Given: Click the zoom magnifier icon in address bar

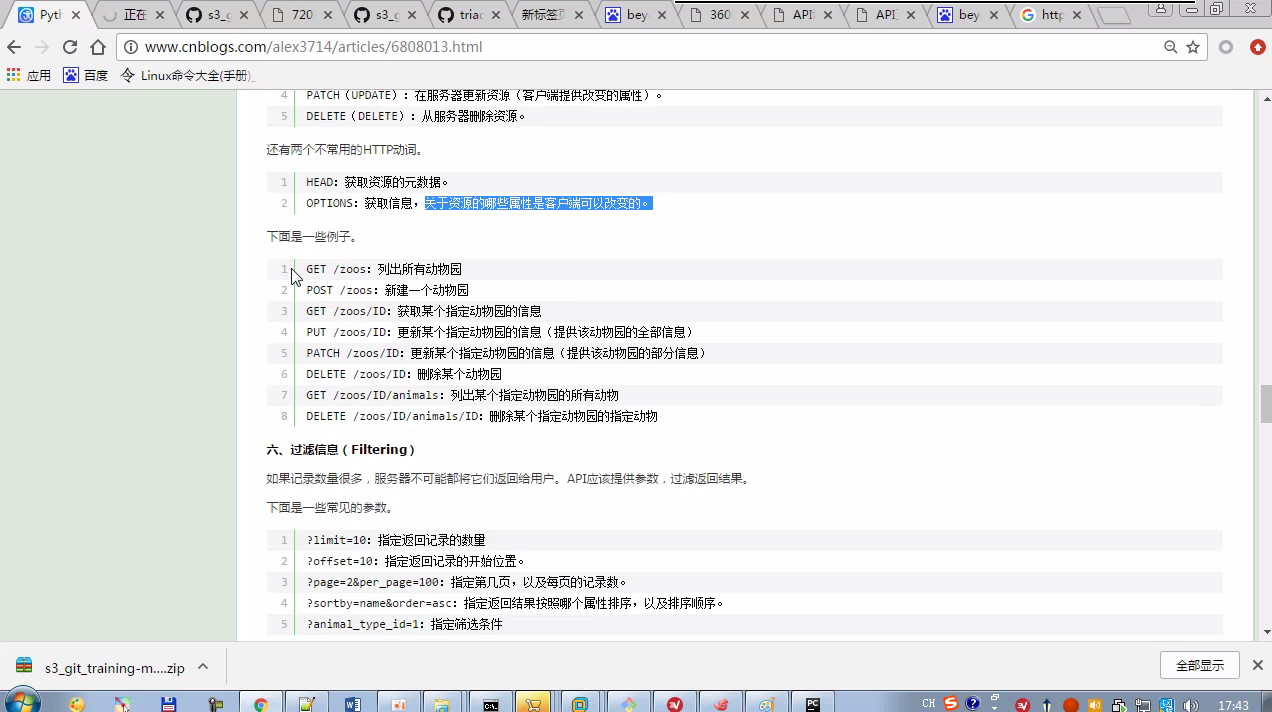Looking at the screenshot, I should [1171, 47].
